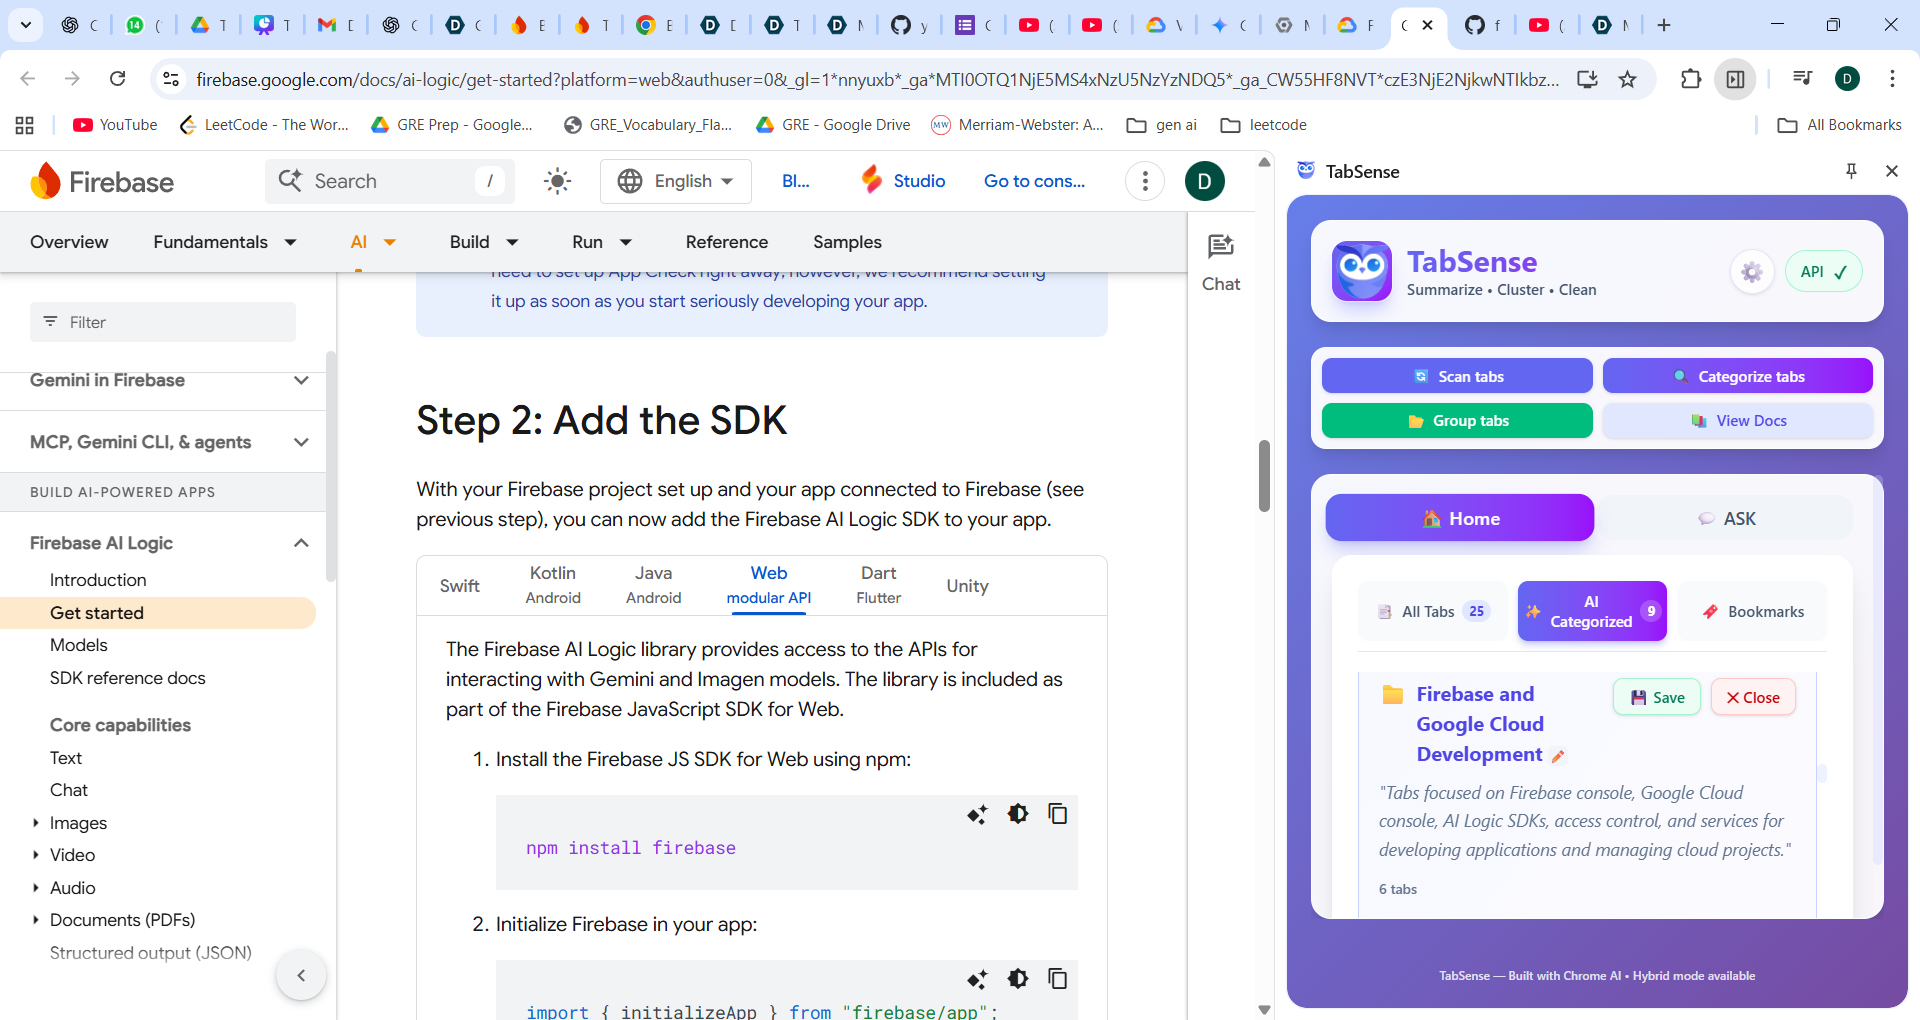Open Firebase Studio link
This screenshot has width=1920, height=1020.
coord(903,181)
